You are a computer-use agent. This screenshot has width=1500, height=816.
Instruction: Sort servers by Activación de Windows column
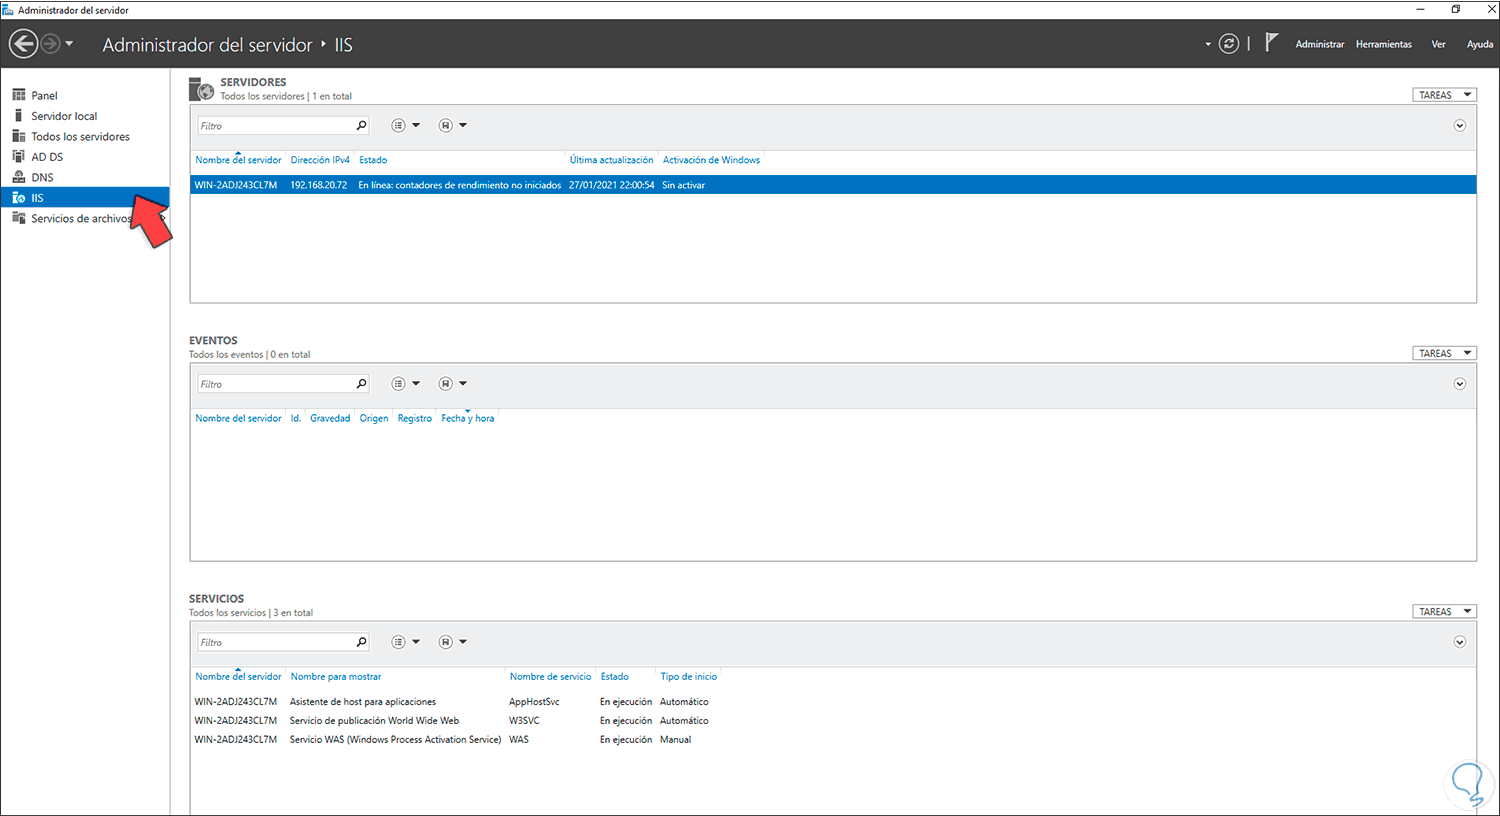(x=711, y=160)
